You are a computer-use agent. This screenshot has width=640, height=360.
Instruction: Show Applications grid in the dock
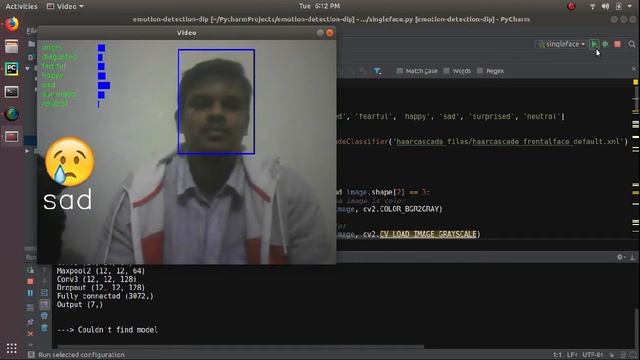coord(11,348)
